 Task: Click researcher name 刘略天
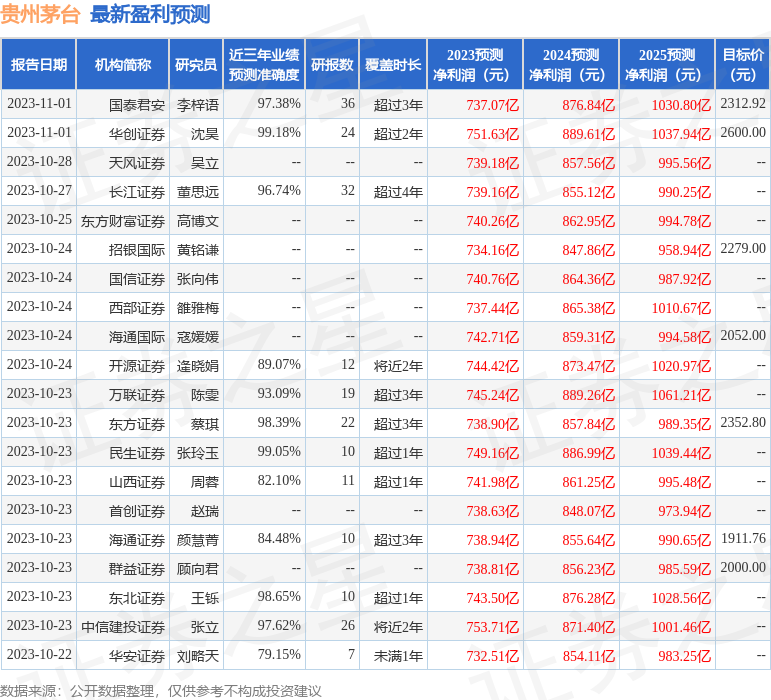click(198, 656)
